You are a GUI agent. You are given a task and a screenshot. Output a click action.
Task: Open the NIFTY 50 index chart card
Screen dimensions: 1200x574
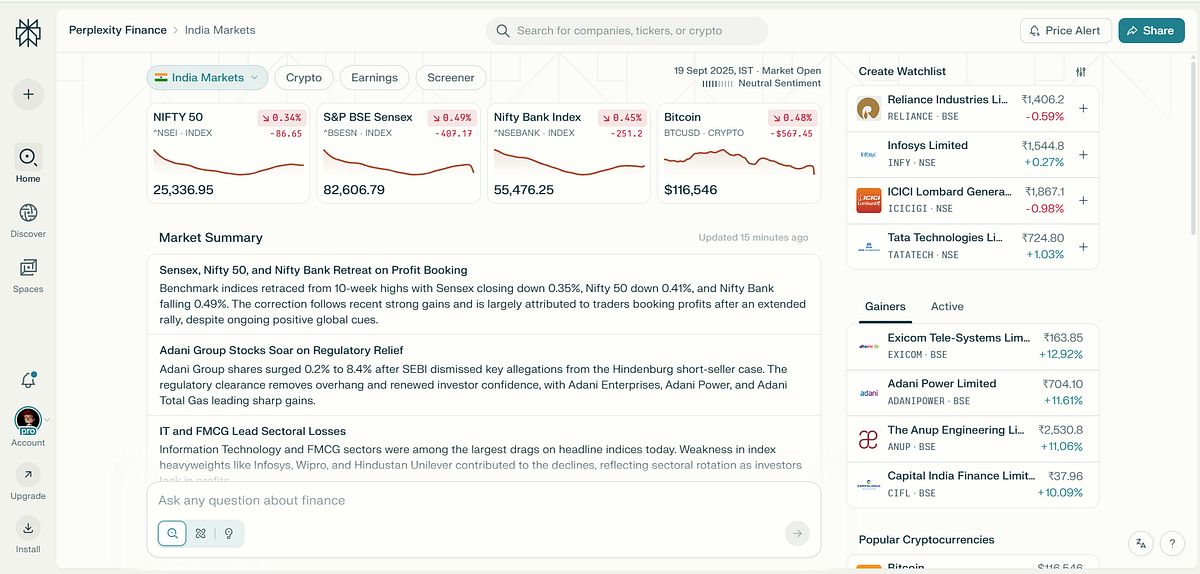[229, 153]
